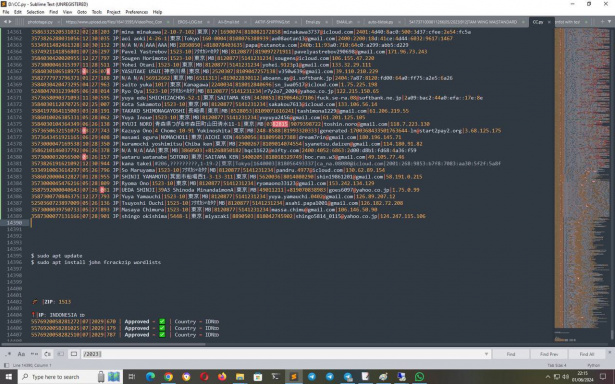The height and width of the screenshot is (384, 615).
Task: Click the side bar toggle icon in status bar
Action: [6, 365]
